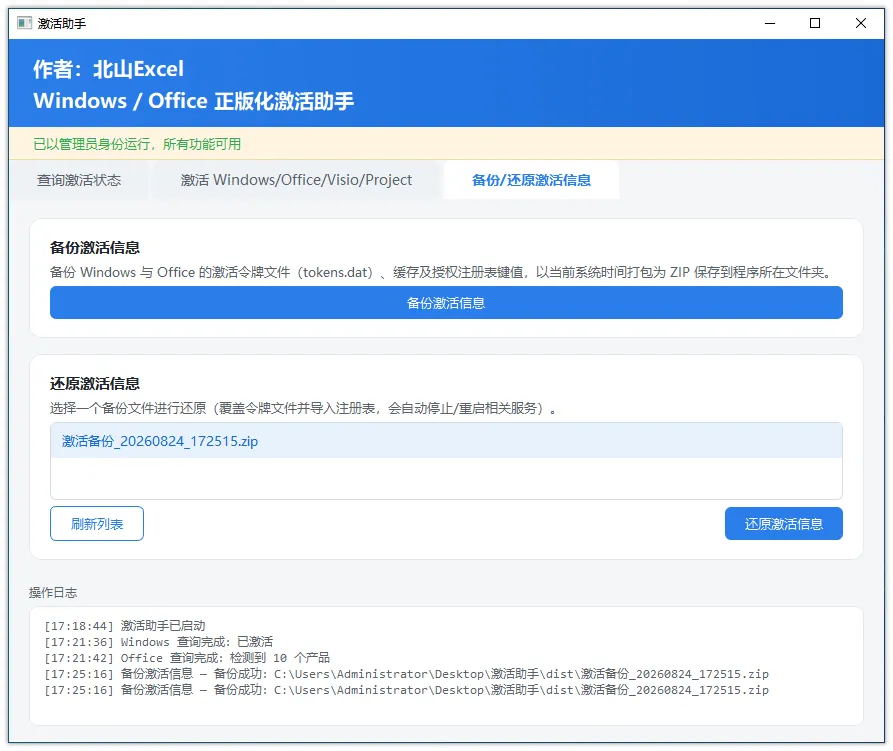
Task: Click the 还原激活信息 button
Action: point(784,524)
